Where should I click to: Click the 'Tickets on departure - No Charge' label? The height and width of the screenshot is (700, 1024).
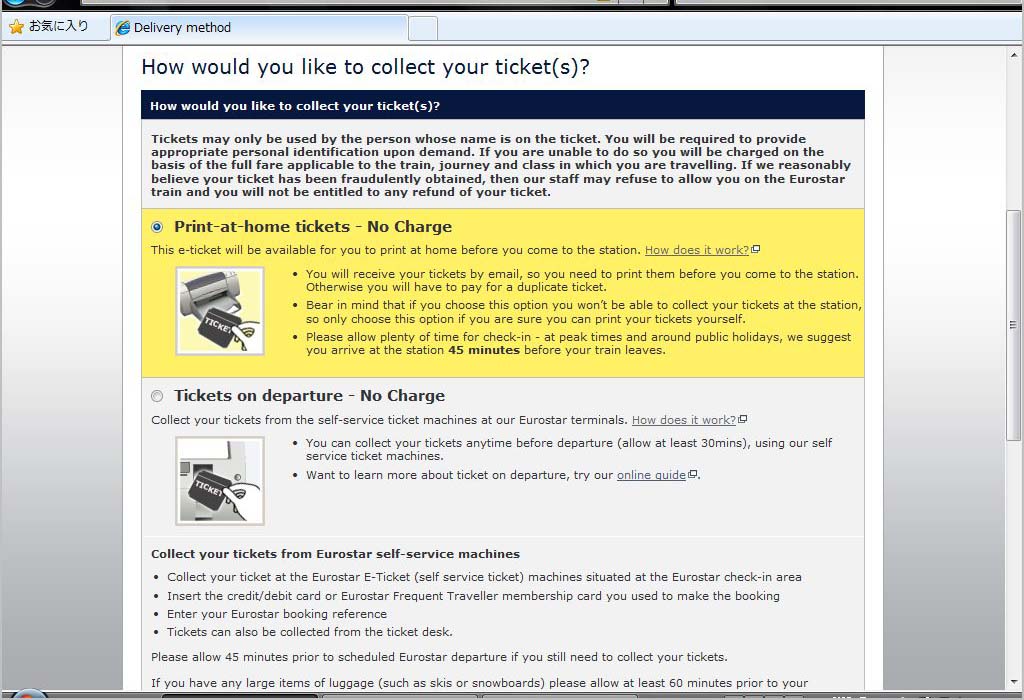click(309, 396)
